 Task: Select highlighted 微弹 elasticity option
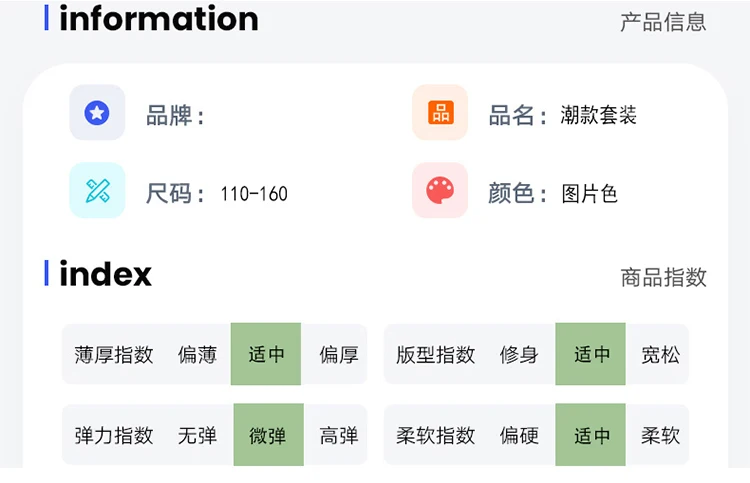(268, 435)
